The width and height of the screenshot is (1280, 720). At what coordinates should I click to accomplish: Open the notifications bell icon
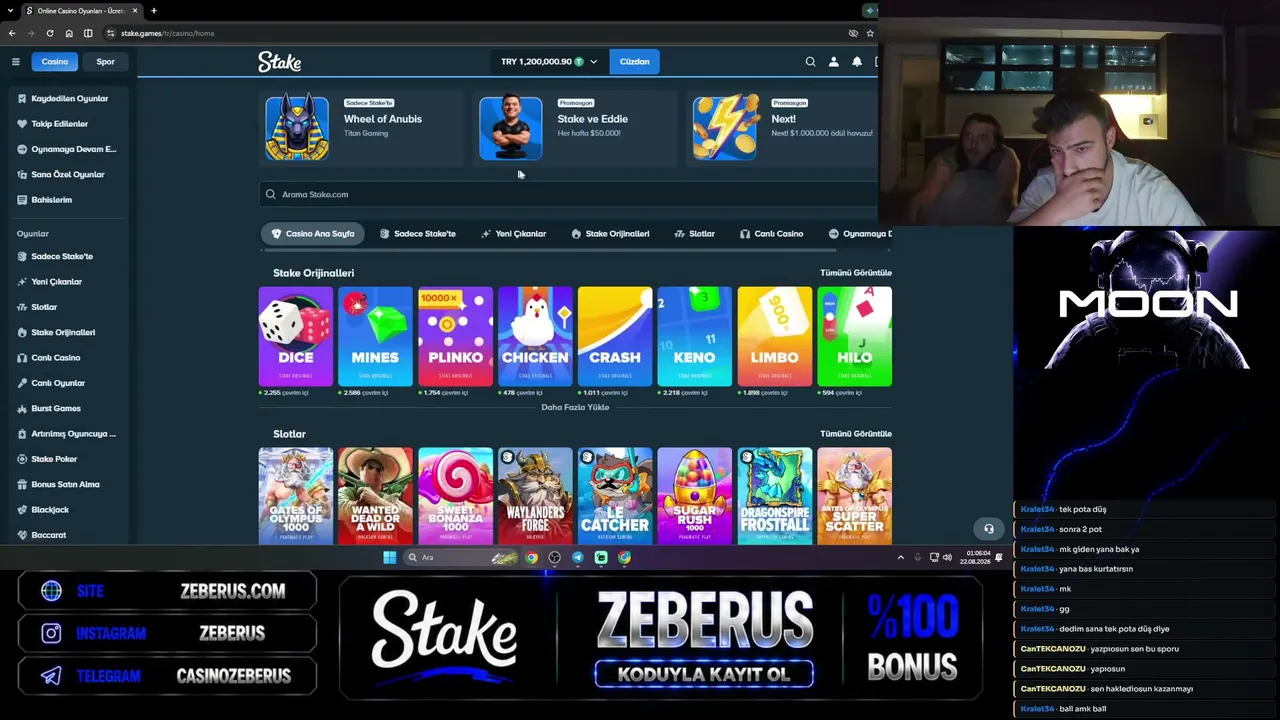(x=856, y=62)
